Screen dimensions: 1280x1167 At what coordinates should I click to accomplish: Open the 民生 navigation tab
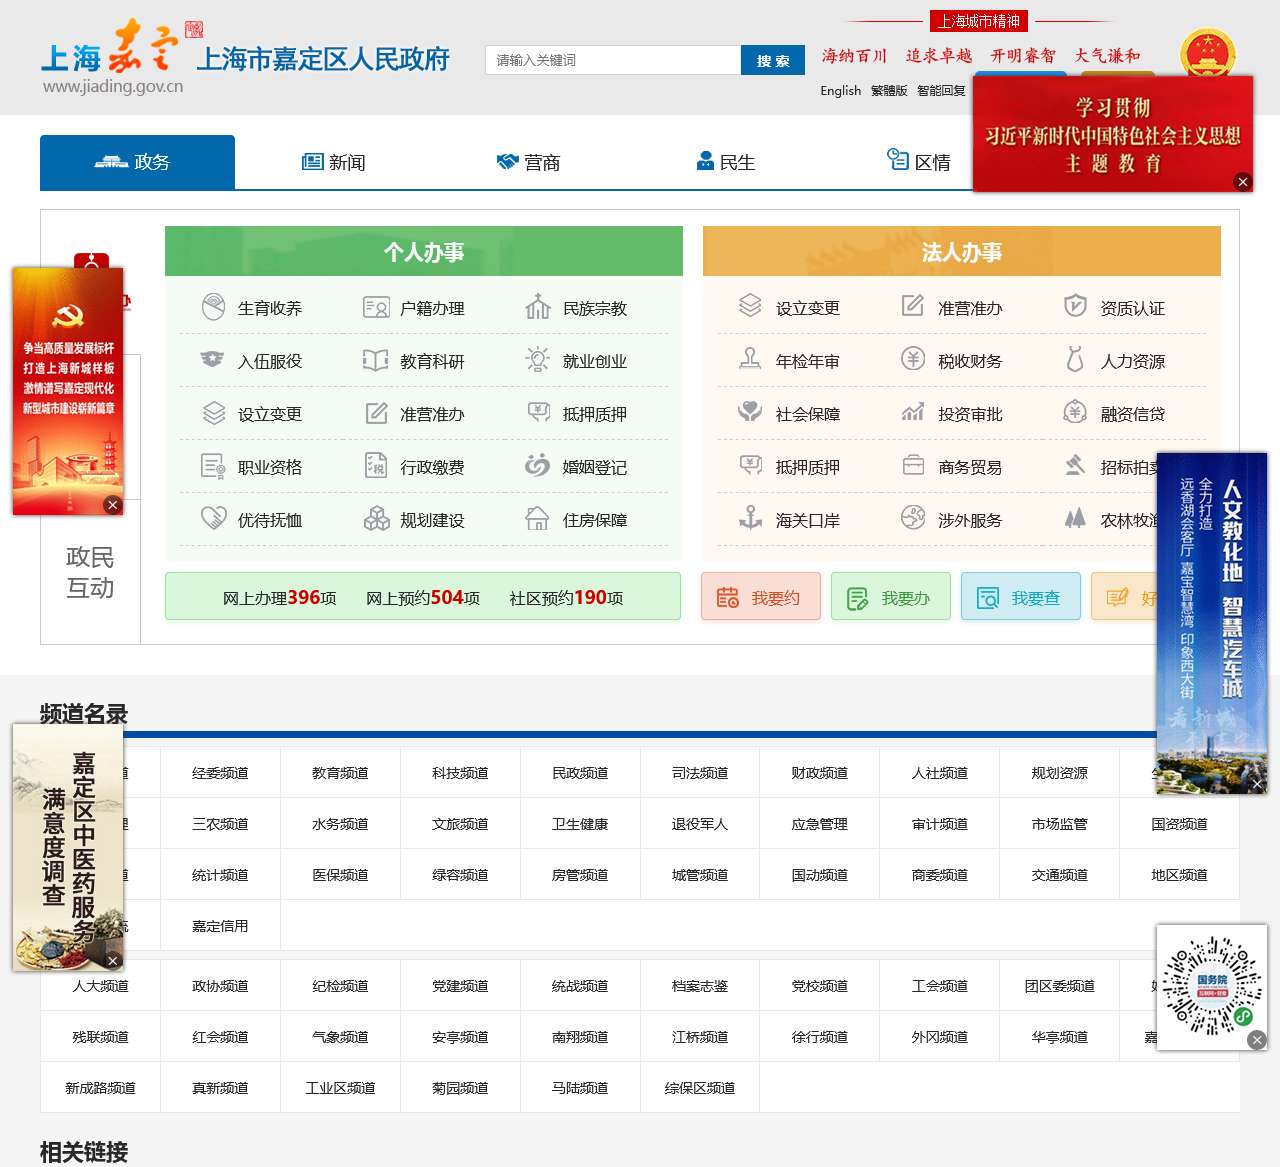pos(725,162)
